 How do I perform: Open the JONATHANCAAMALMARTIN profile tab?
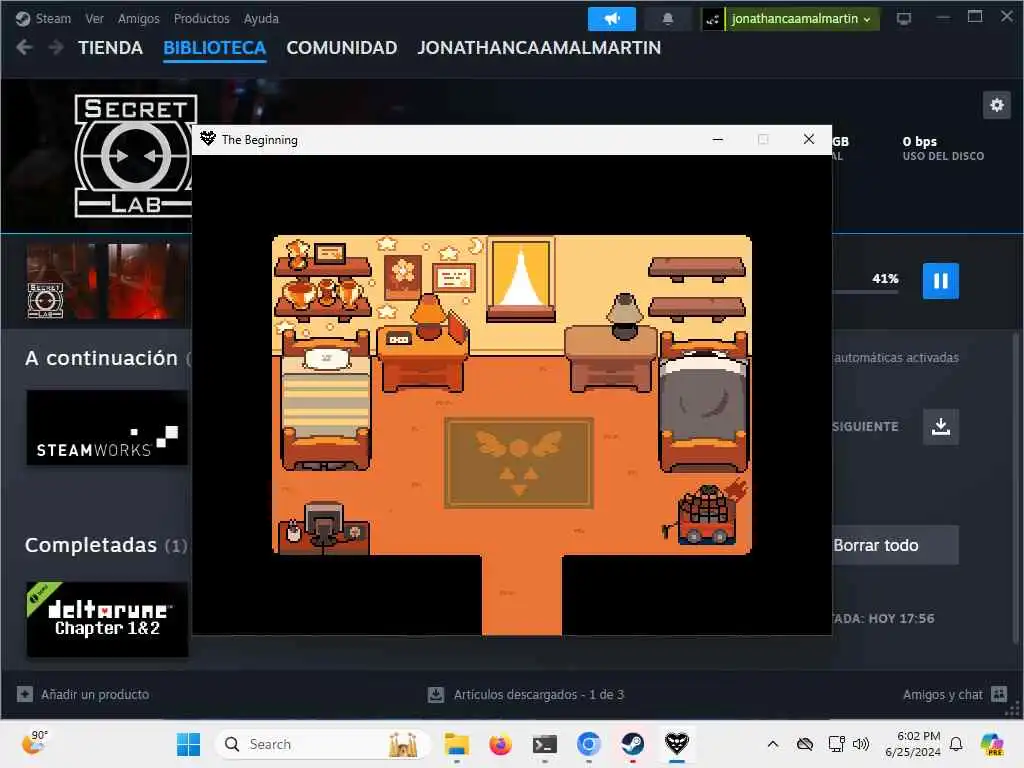539,48
